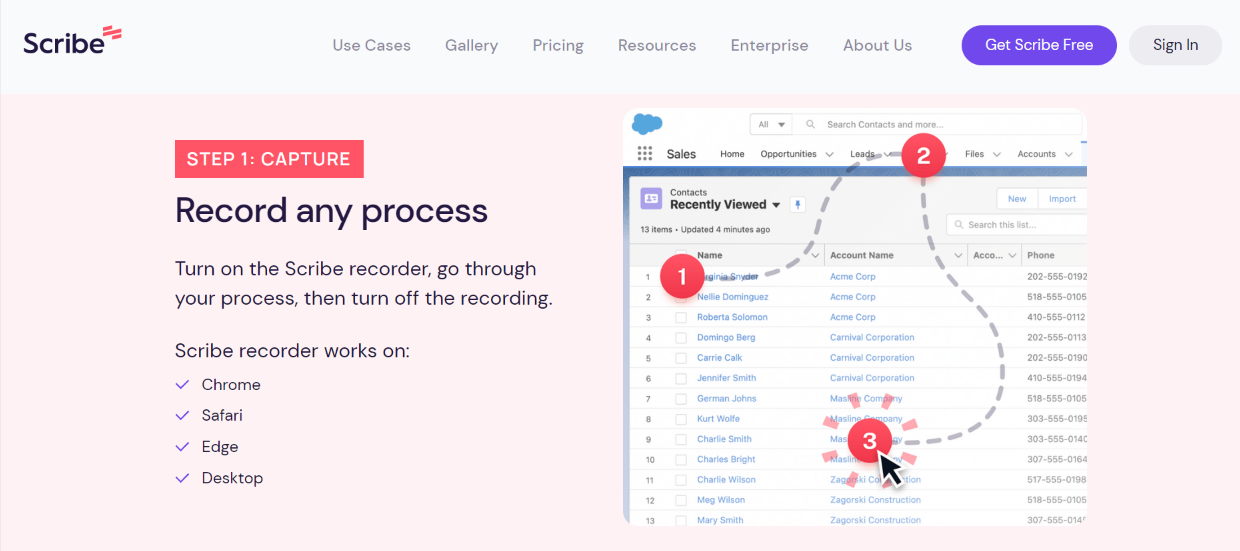Click the 13 items updated status text

(705, 229)
